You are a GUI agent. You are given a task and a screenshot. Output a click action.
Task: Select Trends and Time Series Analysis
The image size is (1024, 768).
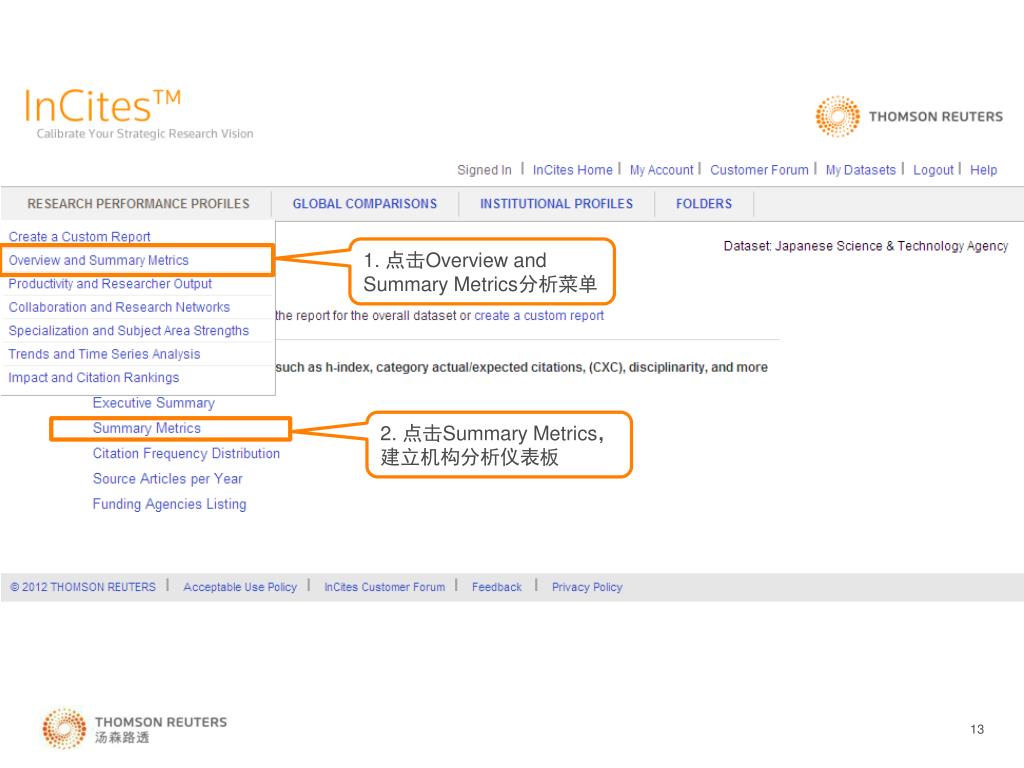[104, 354]
